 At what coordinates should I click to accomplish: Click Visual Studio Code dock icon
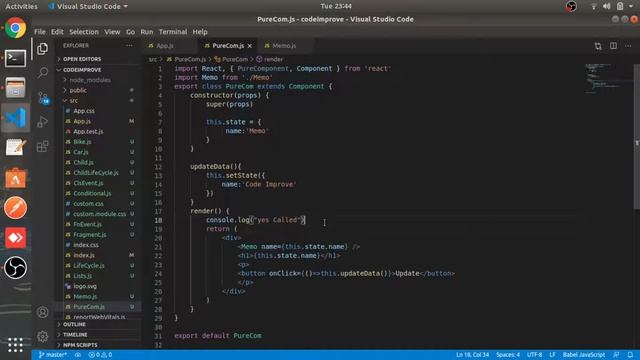(x=16, y=118)
